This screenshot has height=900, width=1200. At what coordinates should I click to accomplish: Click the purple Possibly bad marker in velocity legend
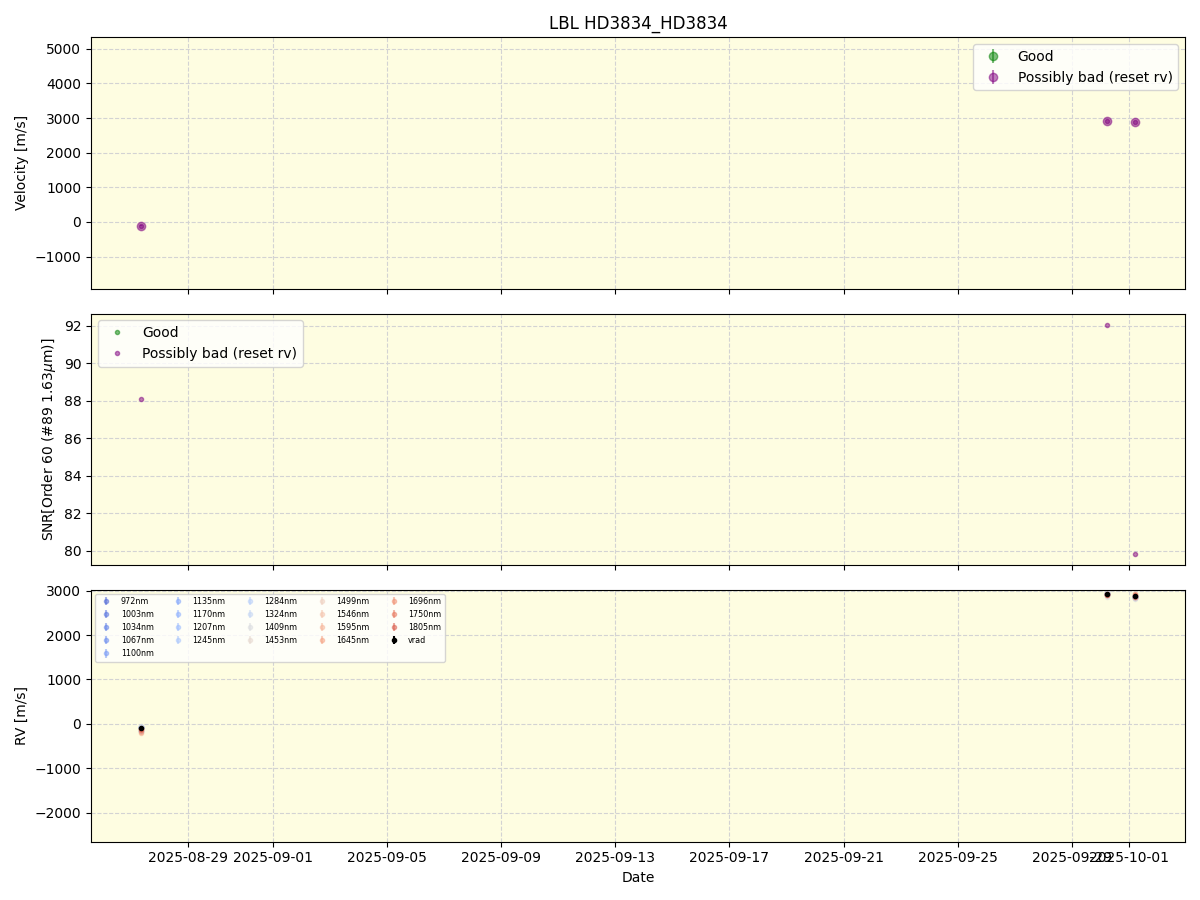tap(993, 77)
